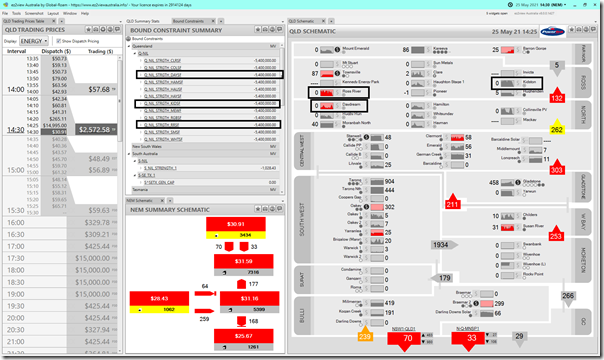Click the Gladstone dollar info icon
This screenshot has width=604, height=360.
518,182
